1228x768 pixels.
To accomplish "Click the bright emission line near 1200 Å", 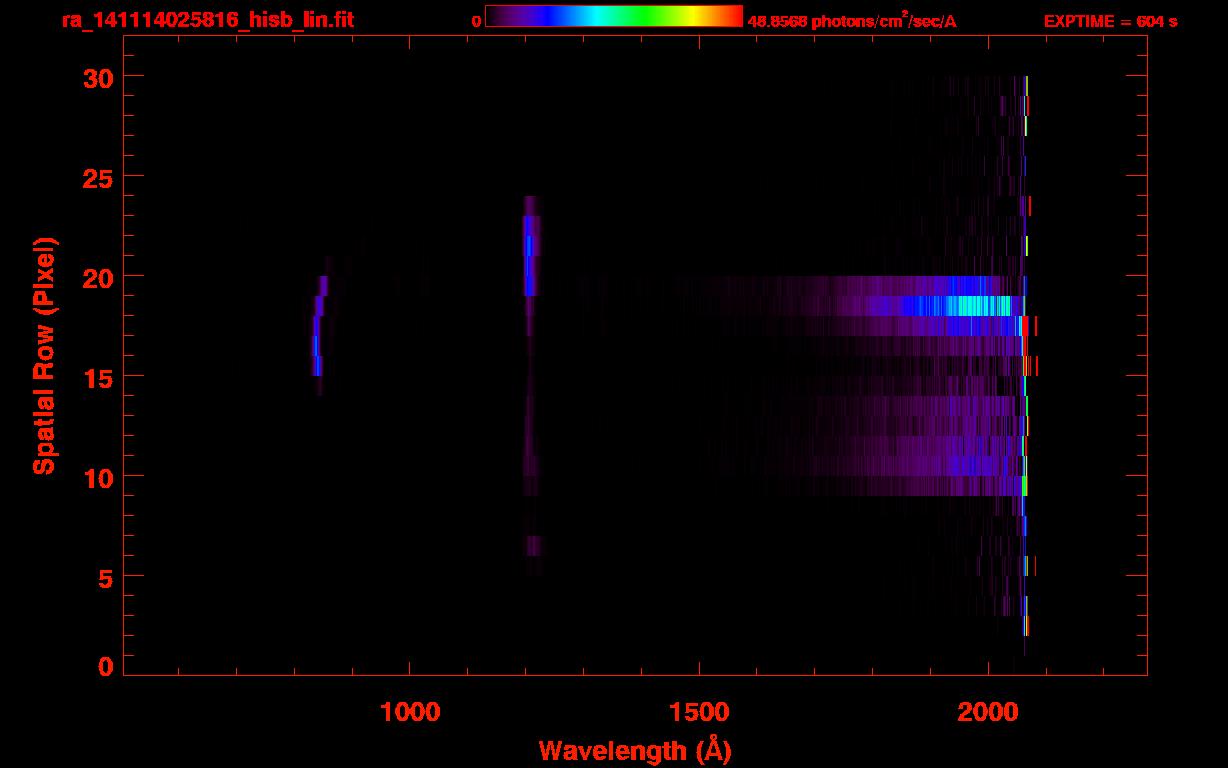I will (530, 246).
